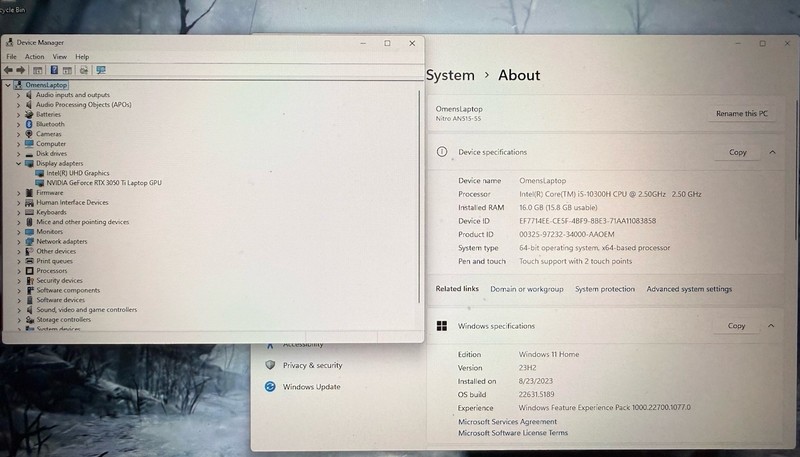Click the Cameras webcam icon

point(29,134)
